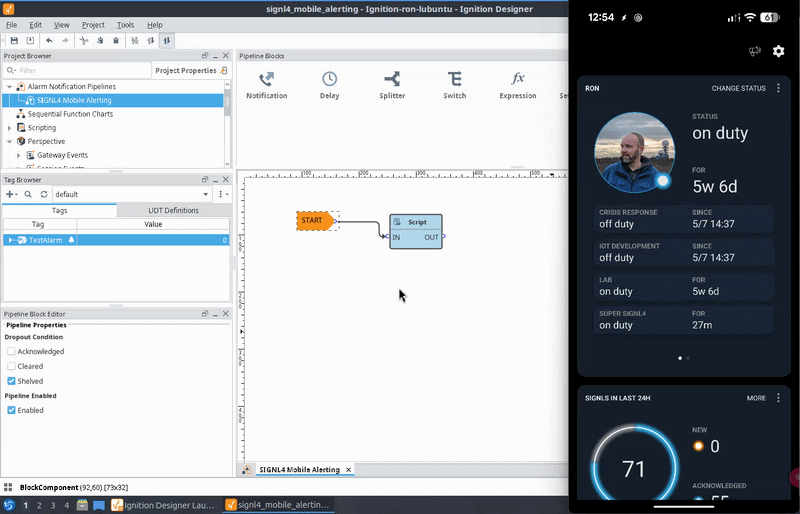Screen dimensions: 800x514
Task: Tap MORE on Signls in last 24h card
Action: tap(756, 398)
